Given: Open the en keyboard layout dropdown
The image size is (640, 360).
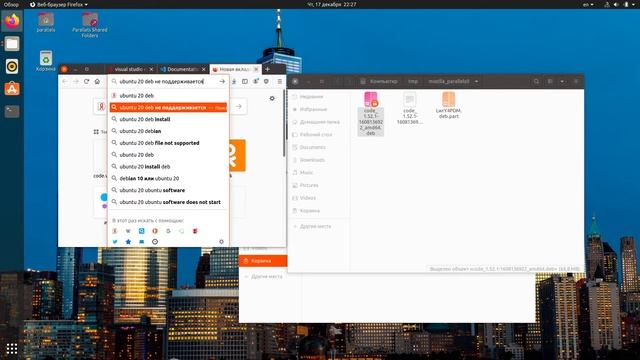Looking at the screenshot, I should click(588, 4).
